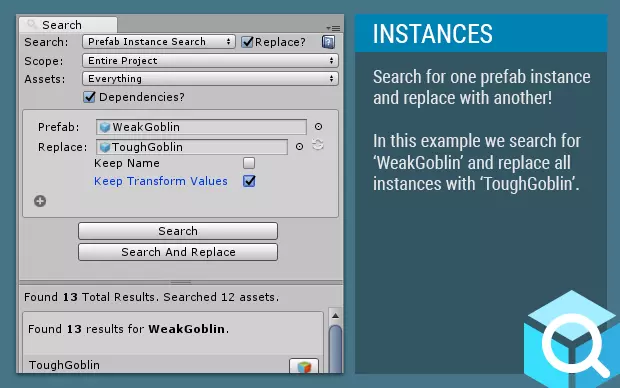Uncheck Keep Transform Values checkbox
Viewport: 620px width, 388px height.
click(x=249, y=181)
